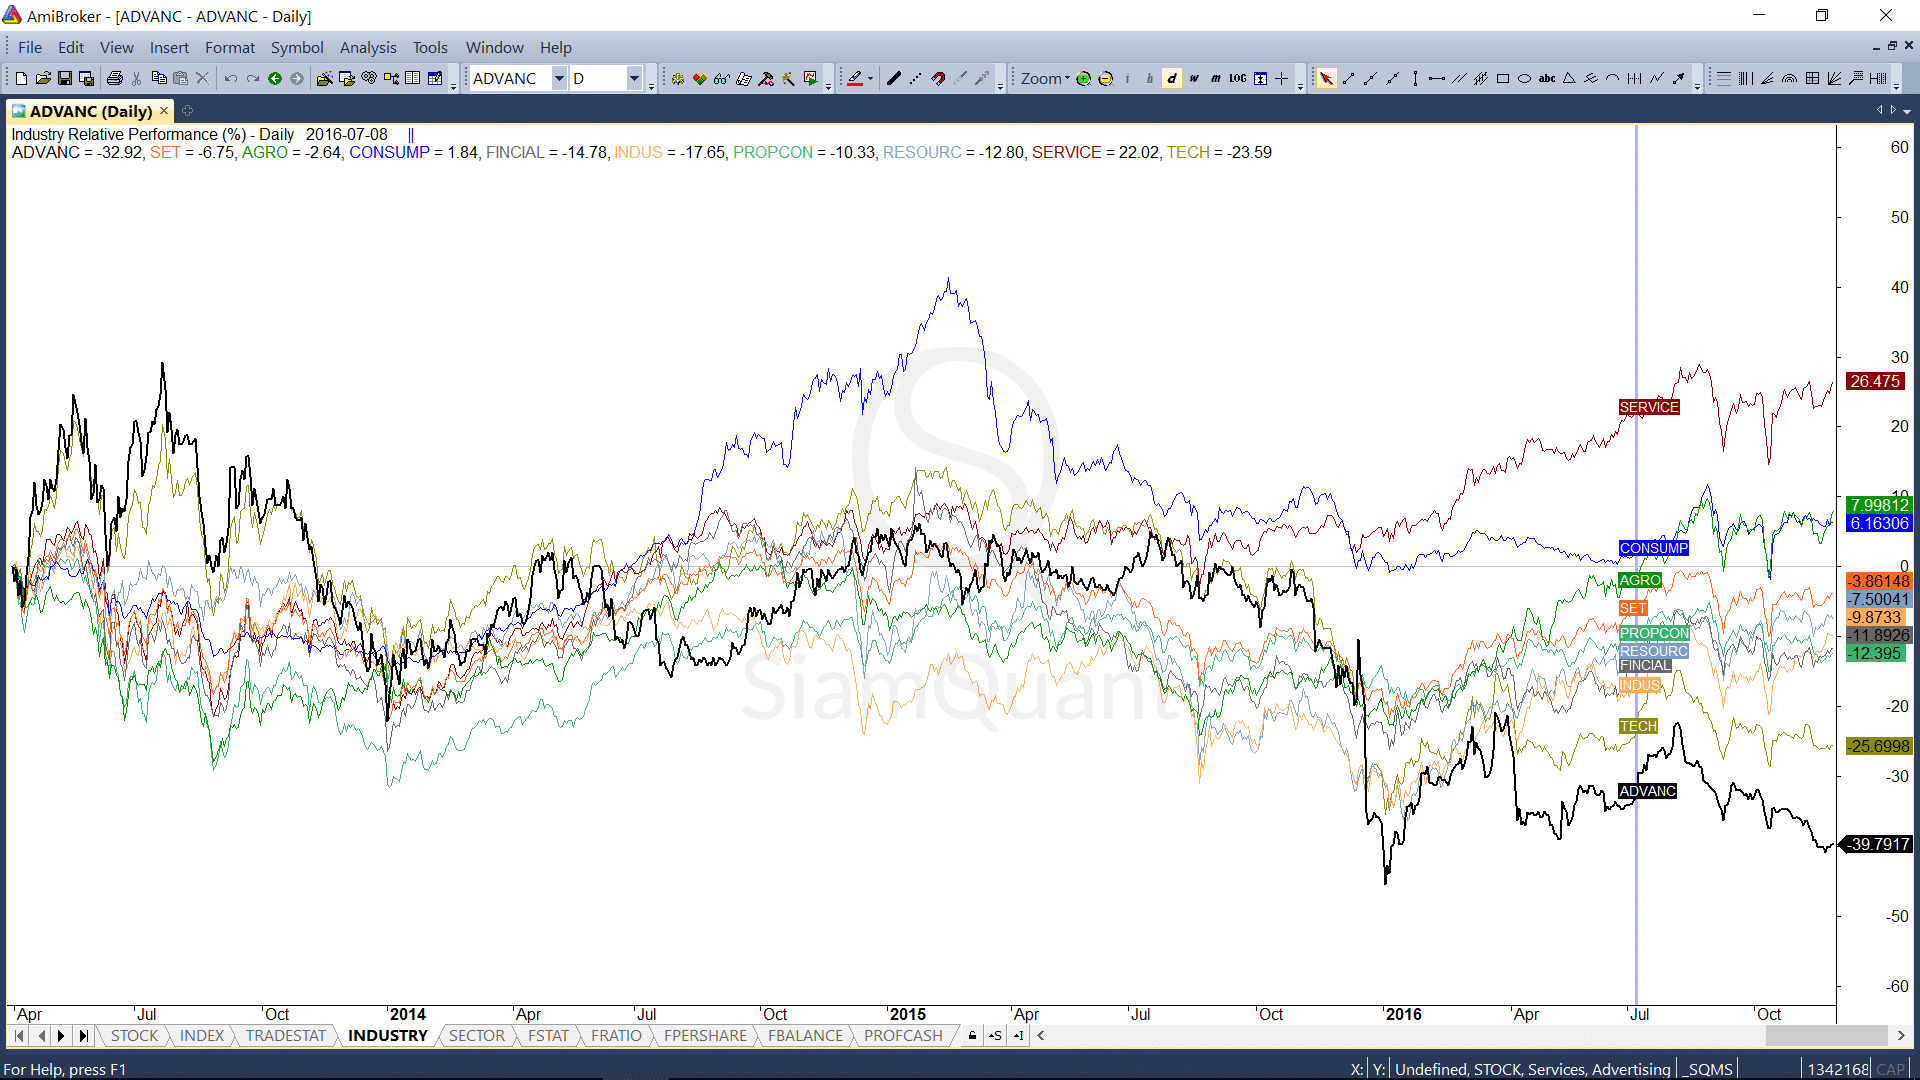Switch to the SECTOR sheet tab
Image resolution: width=1920 pixels, height=1080 pixels.
476,1035
